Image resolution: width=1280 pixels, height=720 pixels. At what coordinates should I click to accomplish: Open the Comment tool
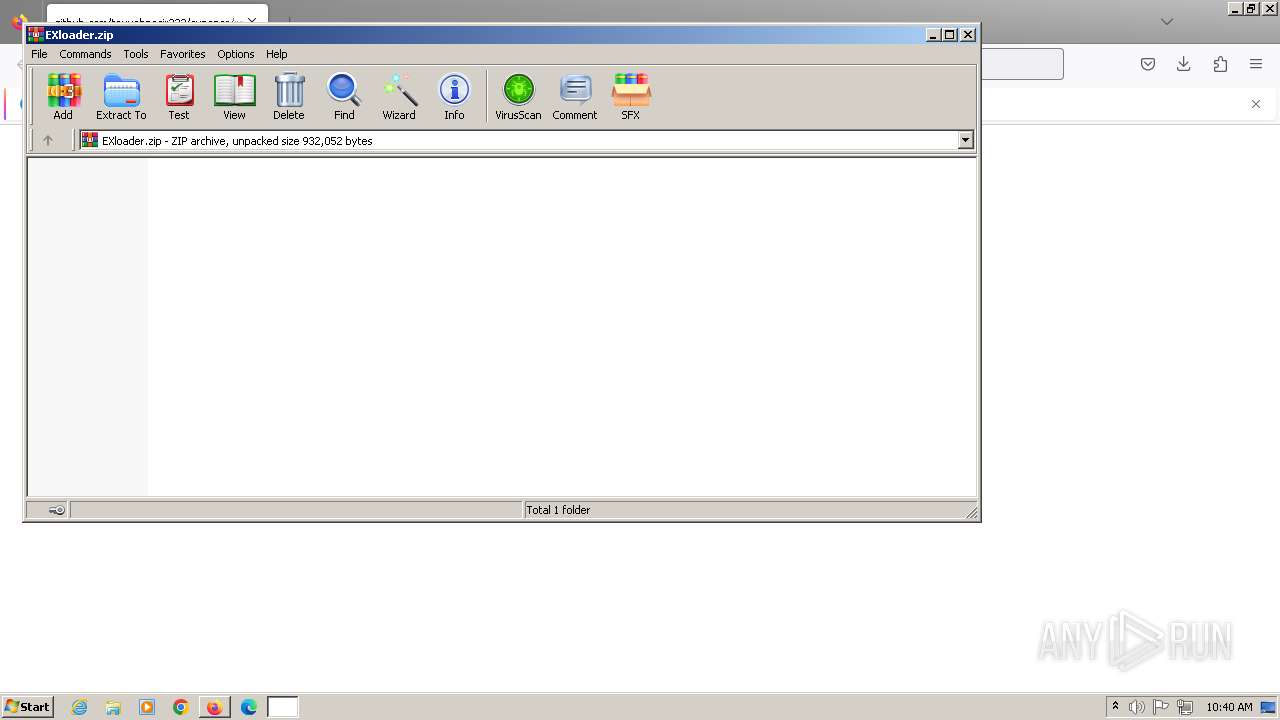tap(575, 97)
